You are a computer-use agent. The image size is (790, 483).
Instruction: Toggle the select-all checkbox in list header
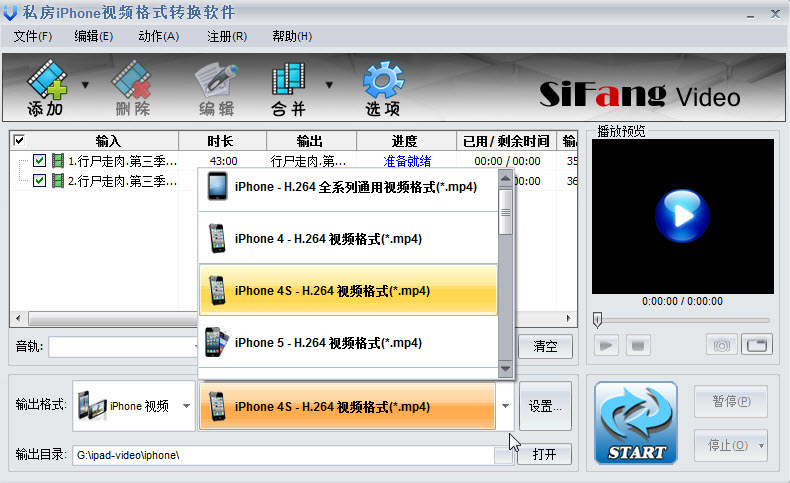(x=19, y=140)
